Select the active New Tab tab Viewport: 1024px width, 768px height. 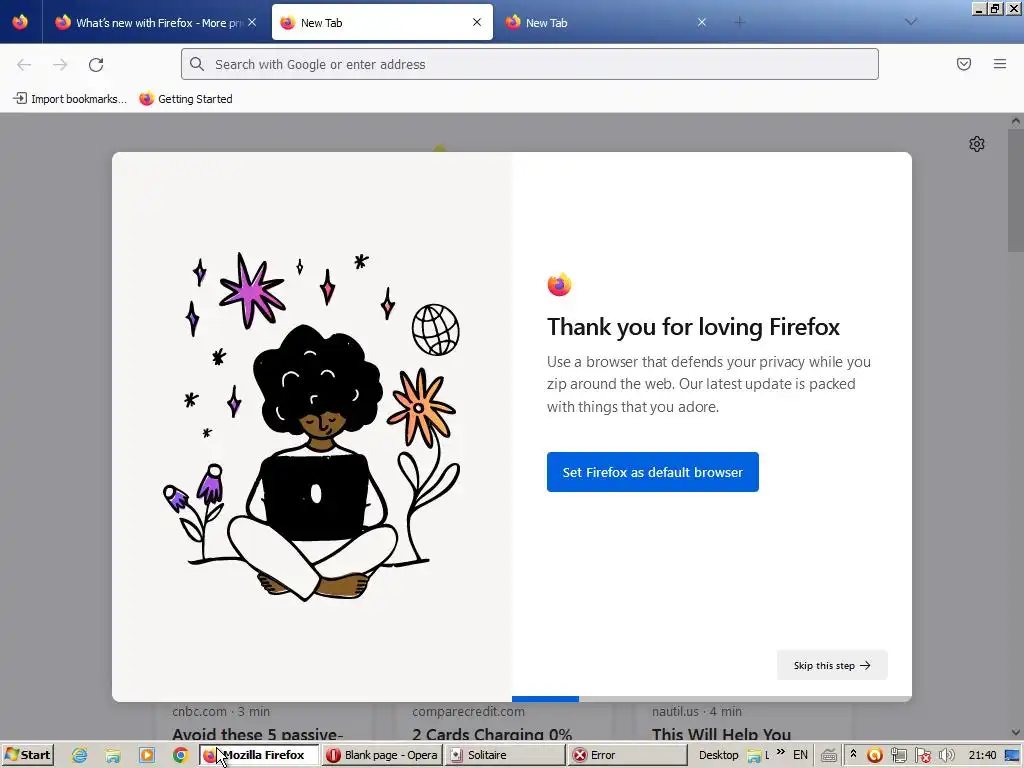(382, 22)
